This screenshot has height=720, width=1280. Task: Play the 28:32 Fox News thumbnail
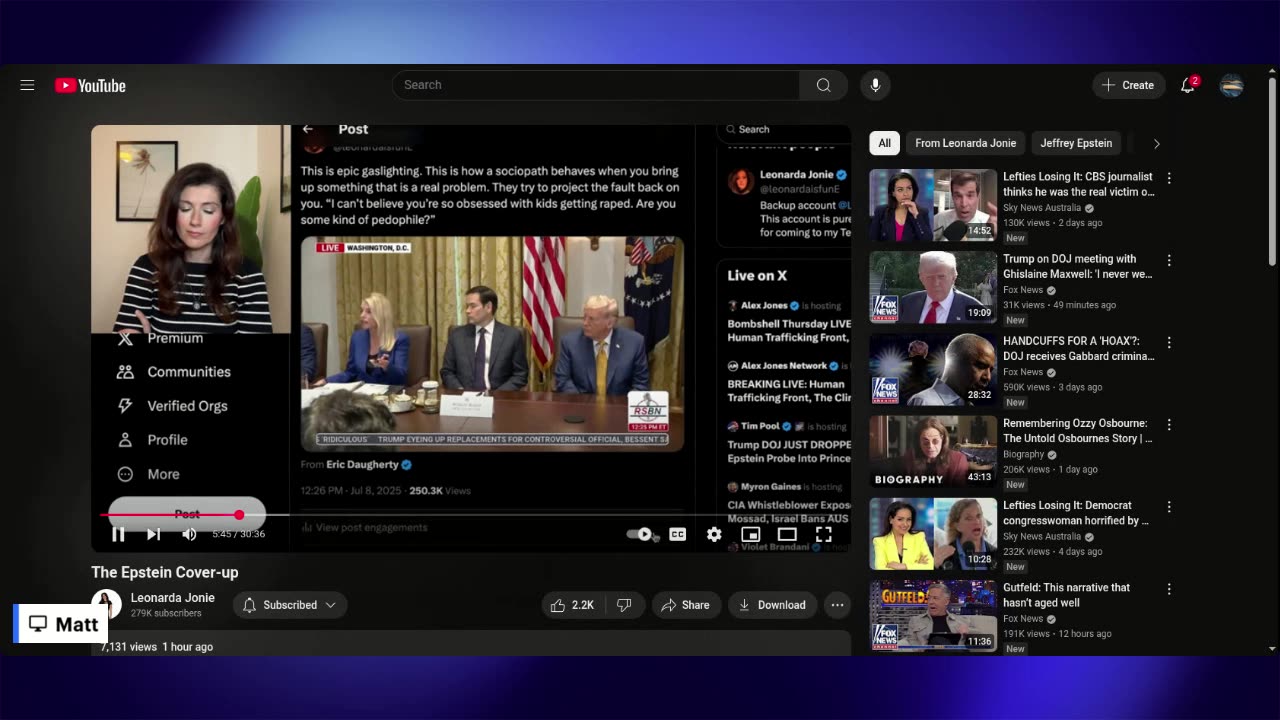933,370
